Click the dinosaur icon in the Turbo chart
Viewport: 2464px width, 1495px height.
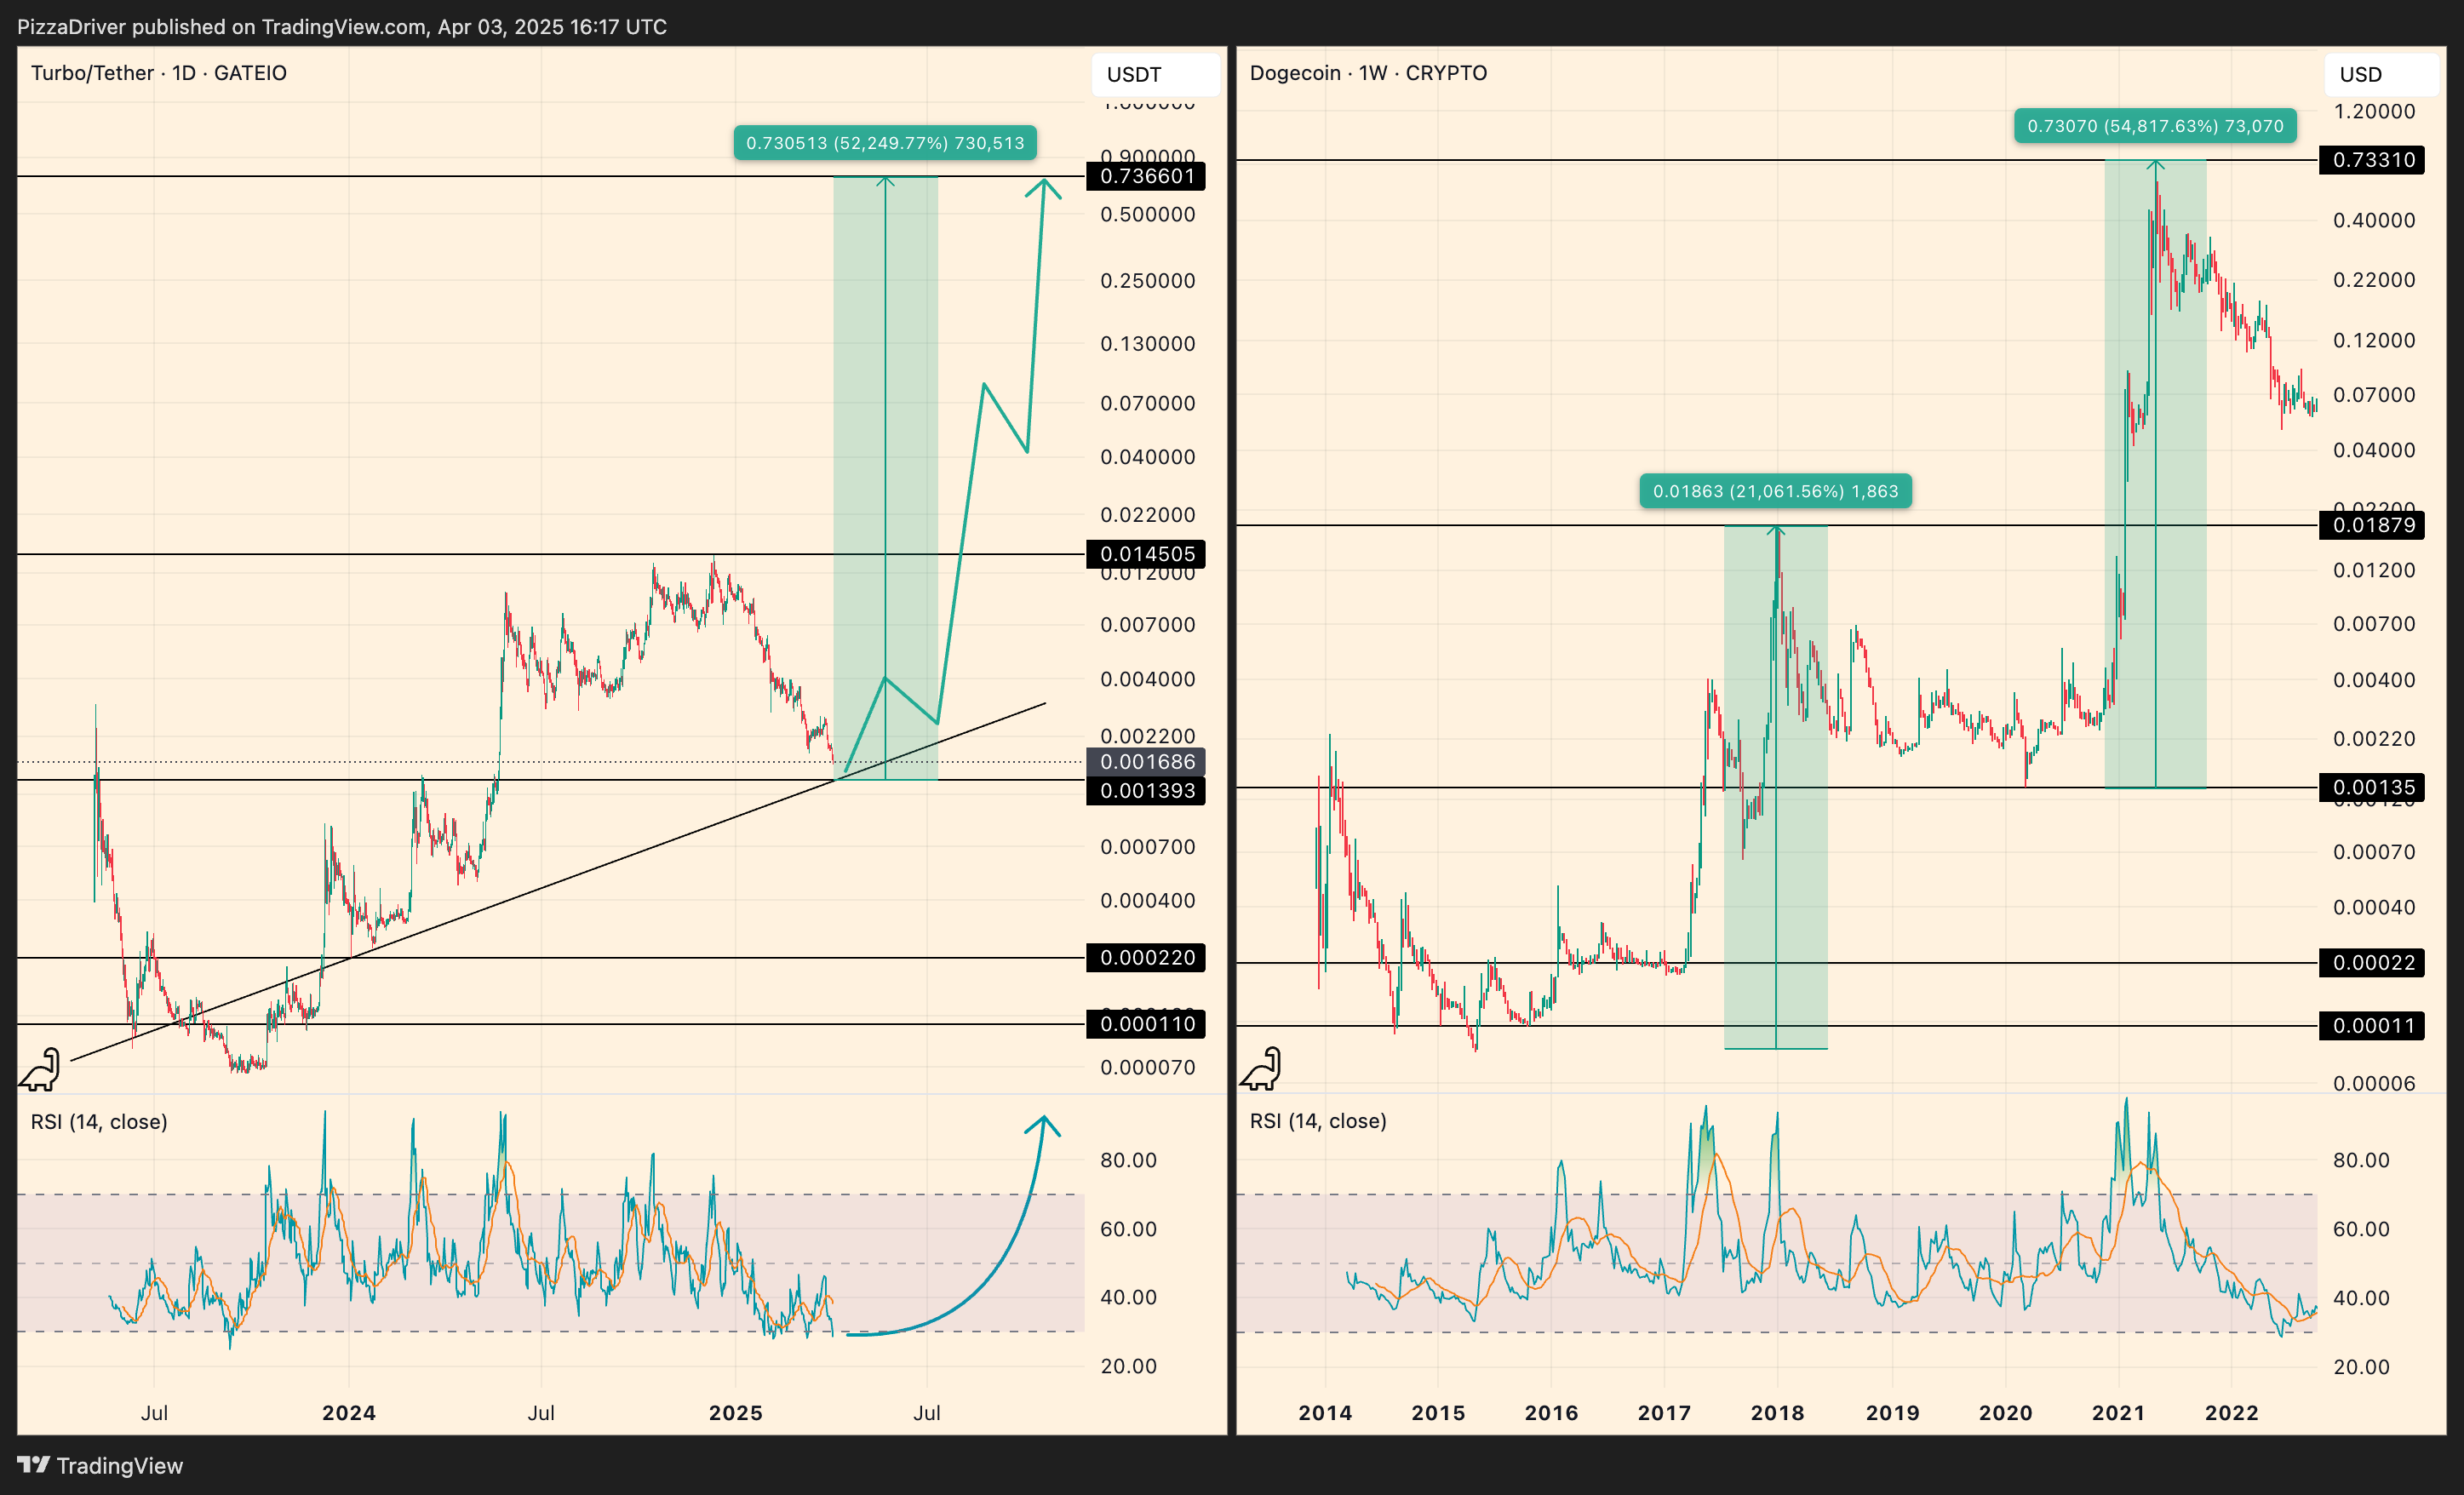click(x=41, y=1070)
